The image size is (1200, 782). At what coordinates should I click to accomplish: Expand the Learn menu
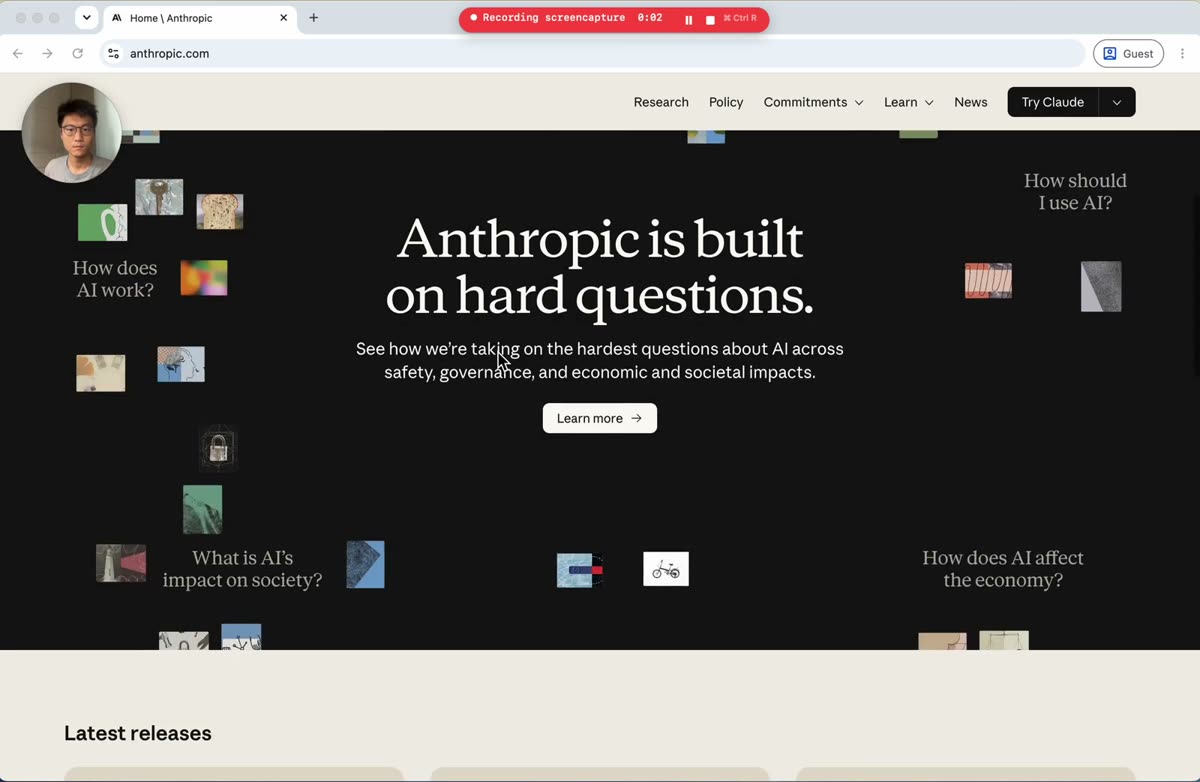(x=908, y=102)
